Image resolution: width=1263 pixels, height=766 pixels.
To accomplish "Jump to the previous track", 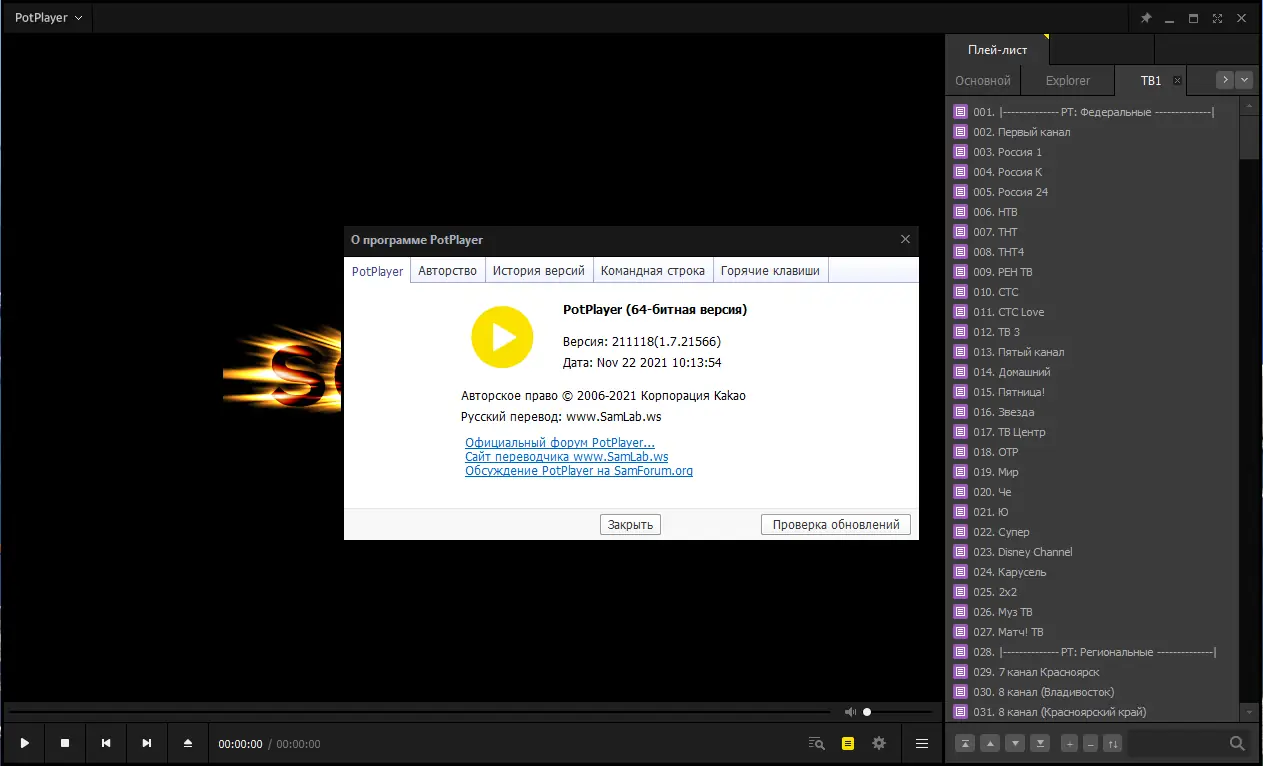I will [106, 743].
